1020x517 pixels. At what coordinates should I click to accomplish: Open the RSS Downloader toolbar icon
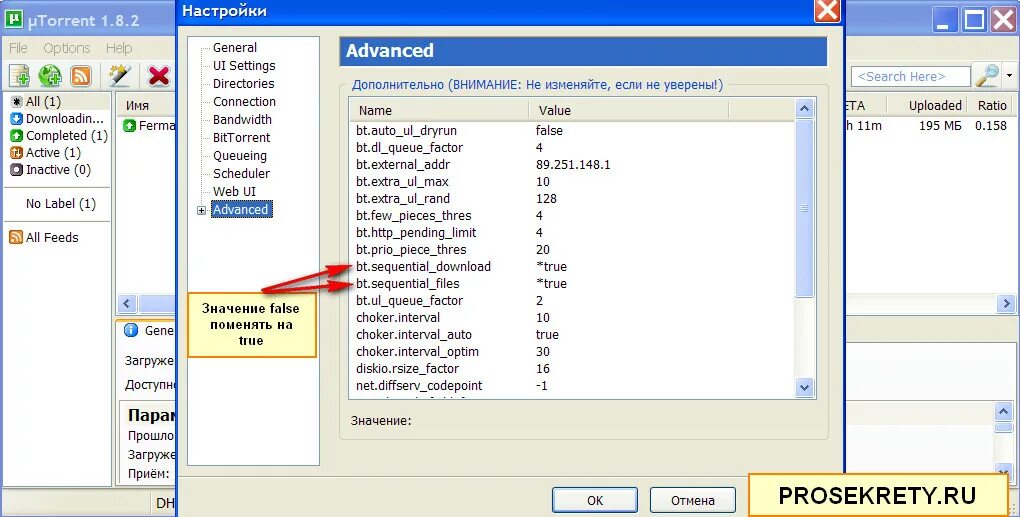point(81,76)
